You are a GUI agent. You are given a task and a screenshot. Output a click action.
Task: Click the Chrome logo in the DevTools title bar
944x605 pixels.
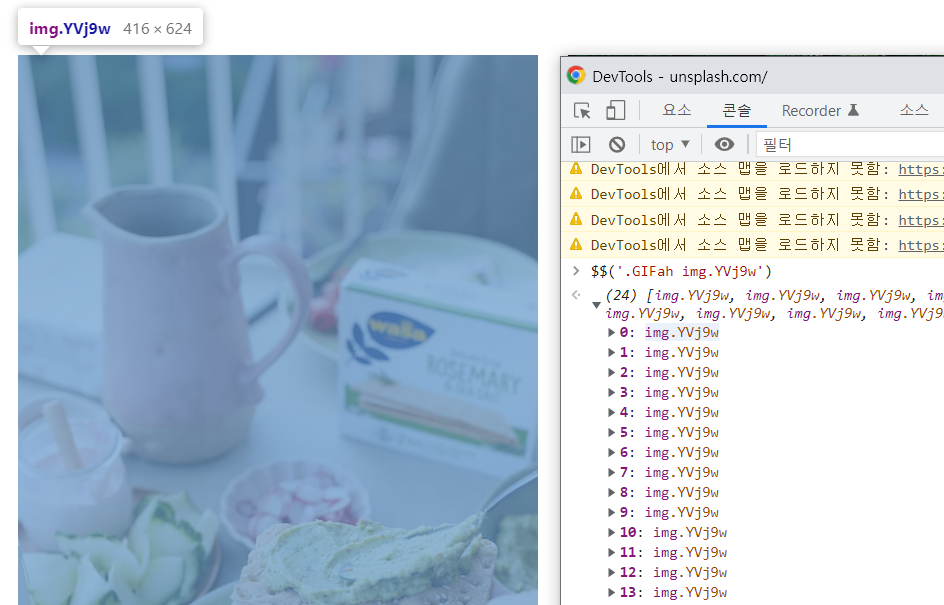click(x=576, y=75)
